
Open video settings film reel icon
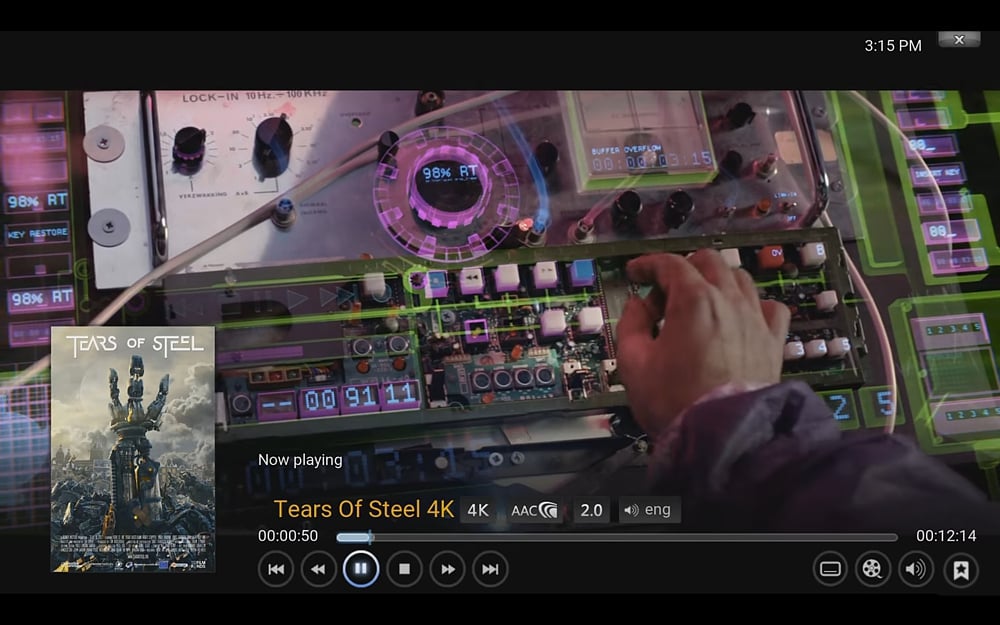(x=872, y=569)
